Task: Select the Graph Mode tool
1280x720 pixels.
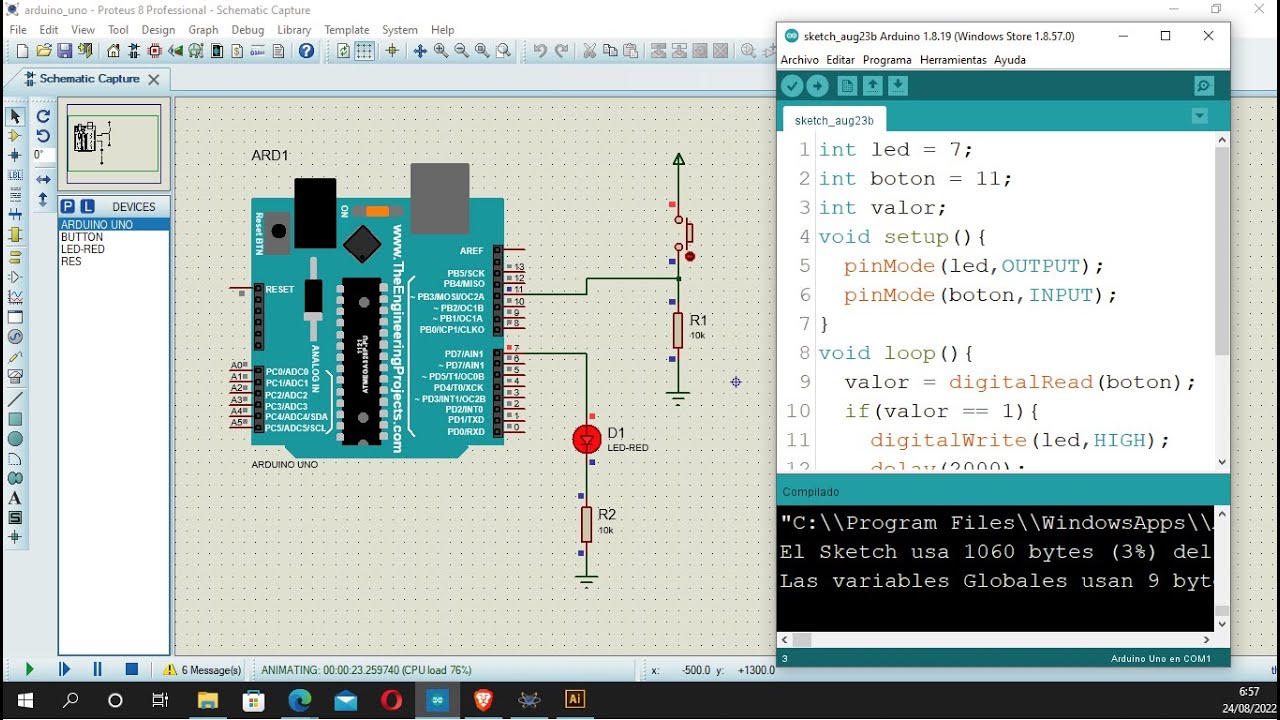Action: pos(15,297)
